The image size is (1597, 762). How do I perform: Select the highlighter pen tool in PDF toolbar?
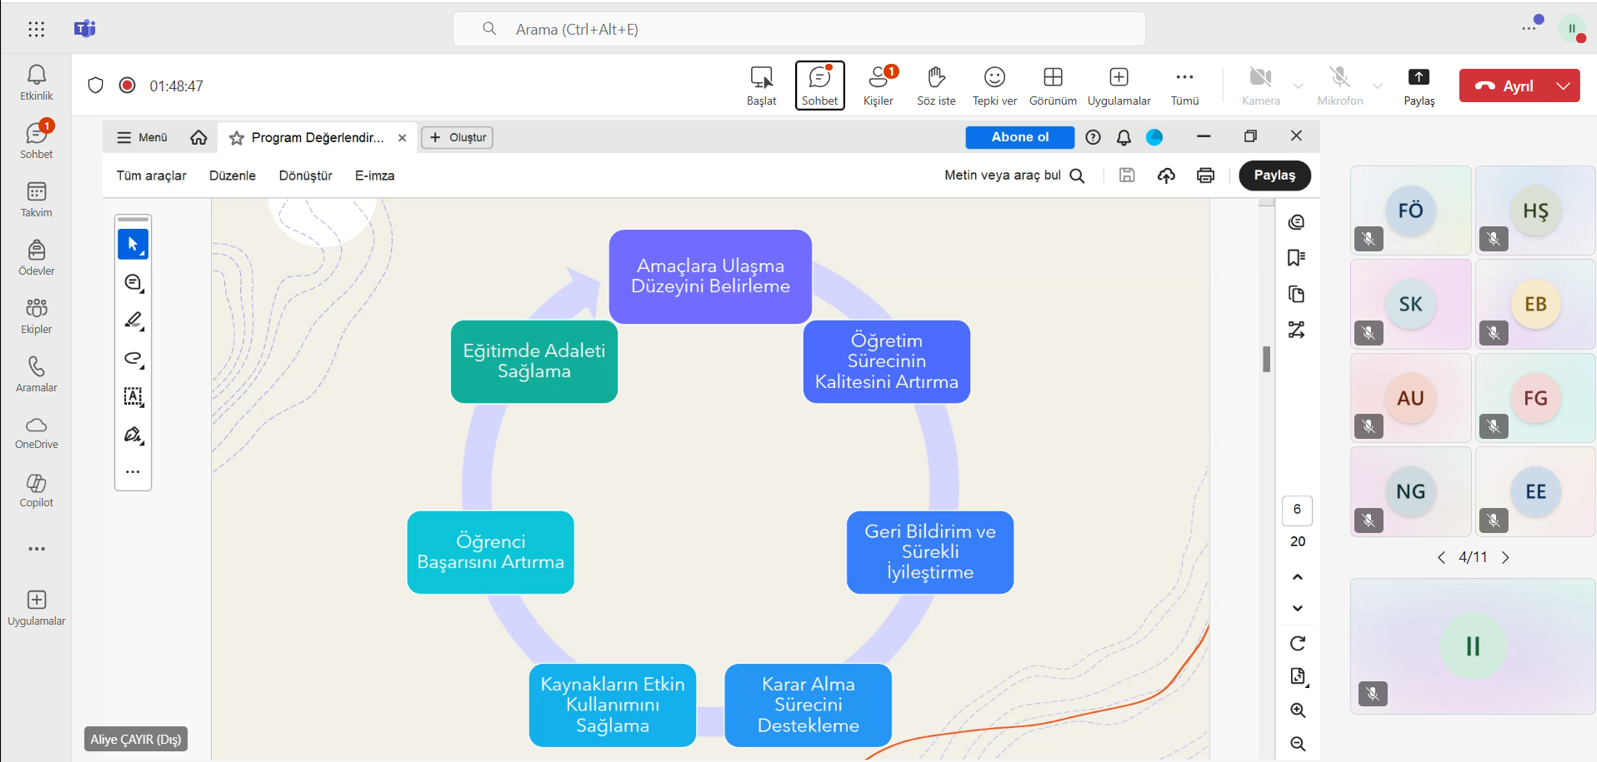coord(133,321)
